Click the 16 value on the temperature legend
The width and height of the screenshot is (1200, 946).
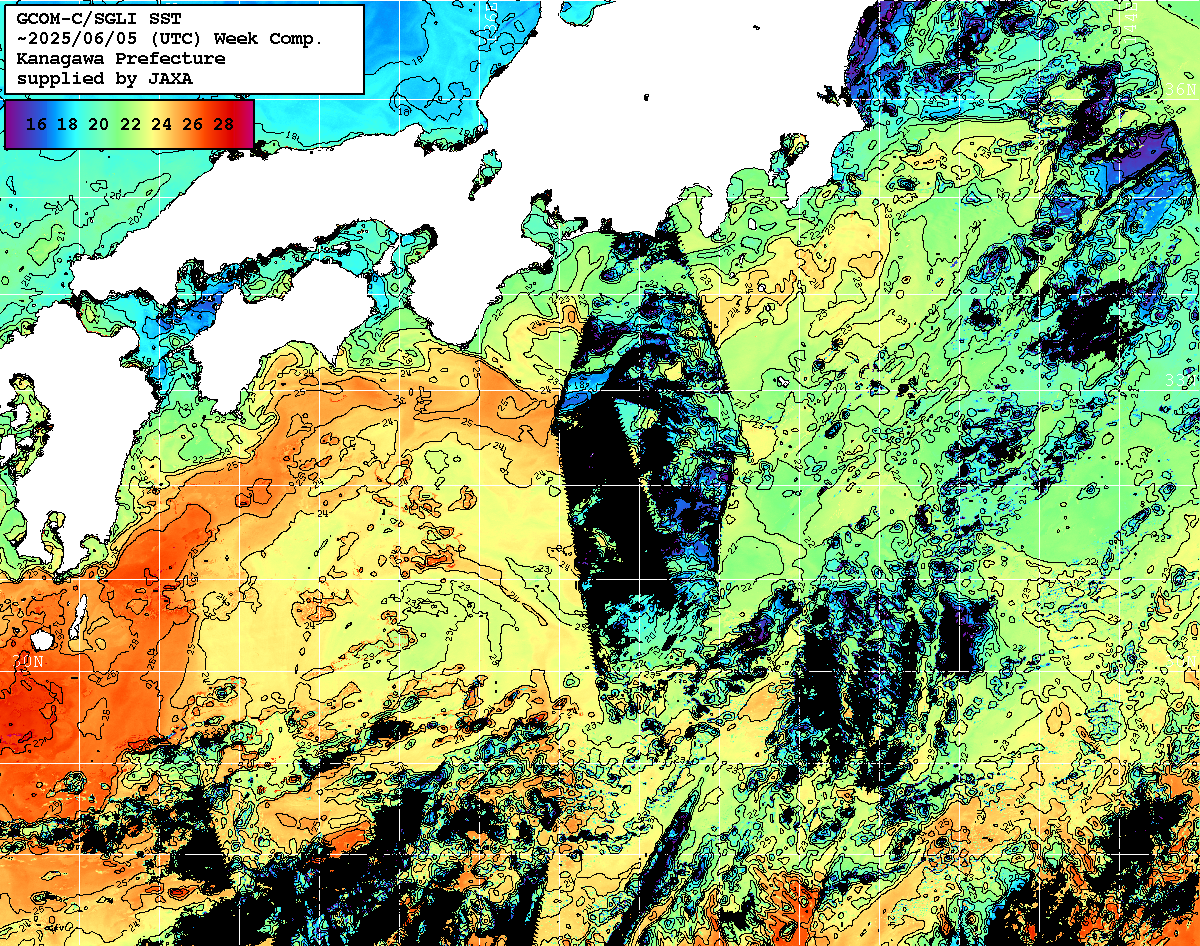point(36,124)
